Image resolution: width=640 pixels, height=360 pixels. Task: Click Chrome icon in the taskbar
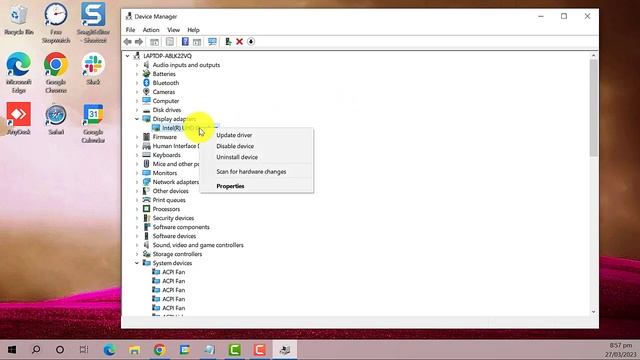[x=160, y=350]
